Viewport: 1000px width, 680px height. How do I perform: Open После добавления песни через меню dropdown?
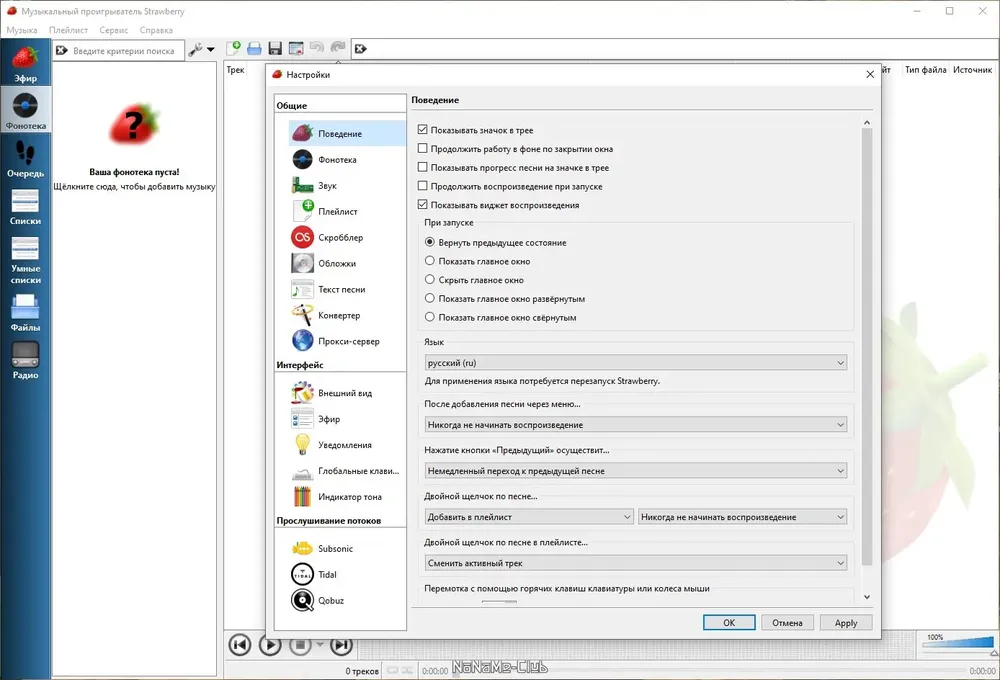636,424
